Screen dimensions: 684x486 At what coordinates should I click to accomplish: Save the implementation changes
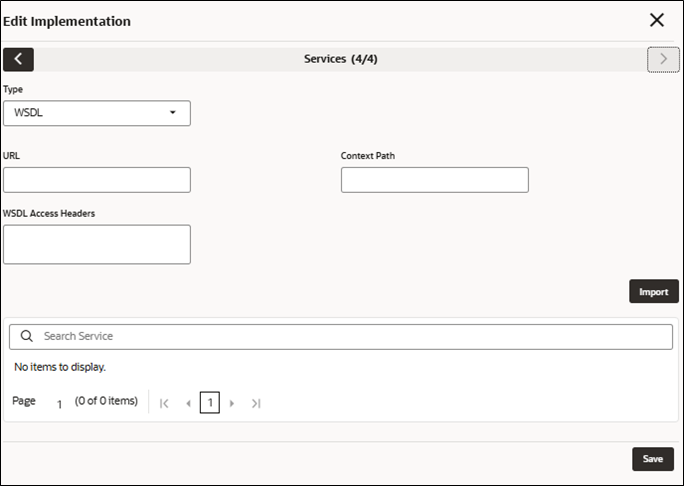[x=653, y=459]
